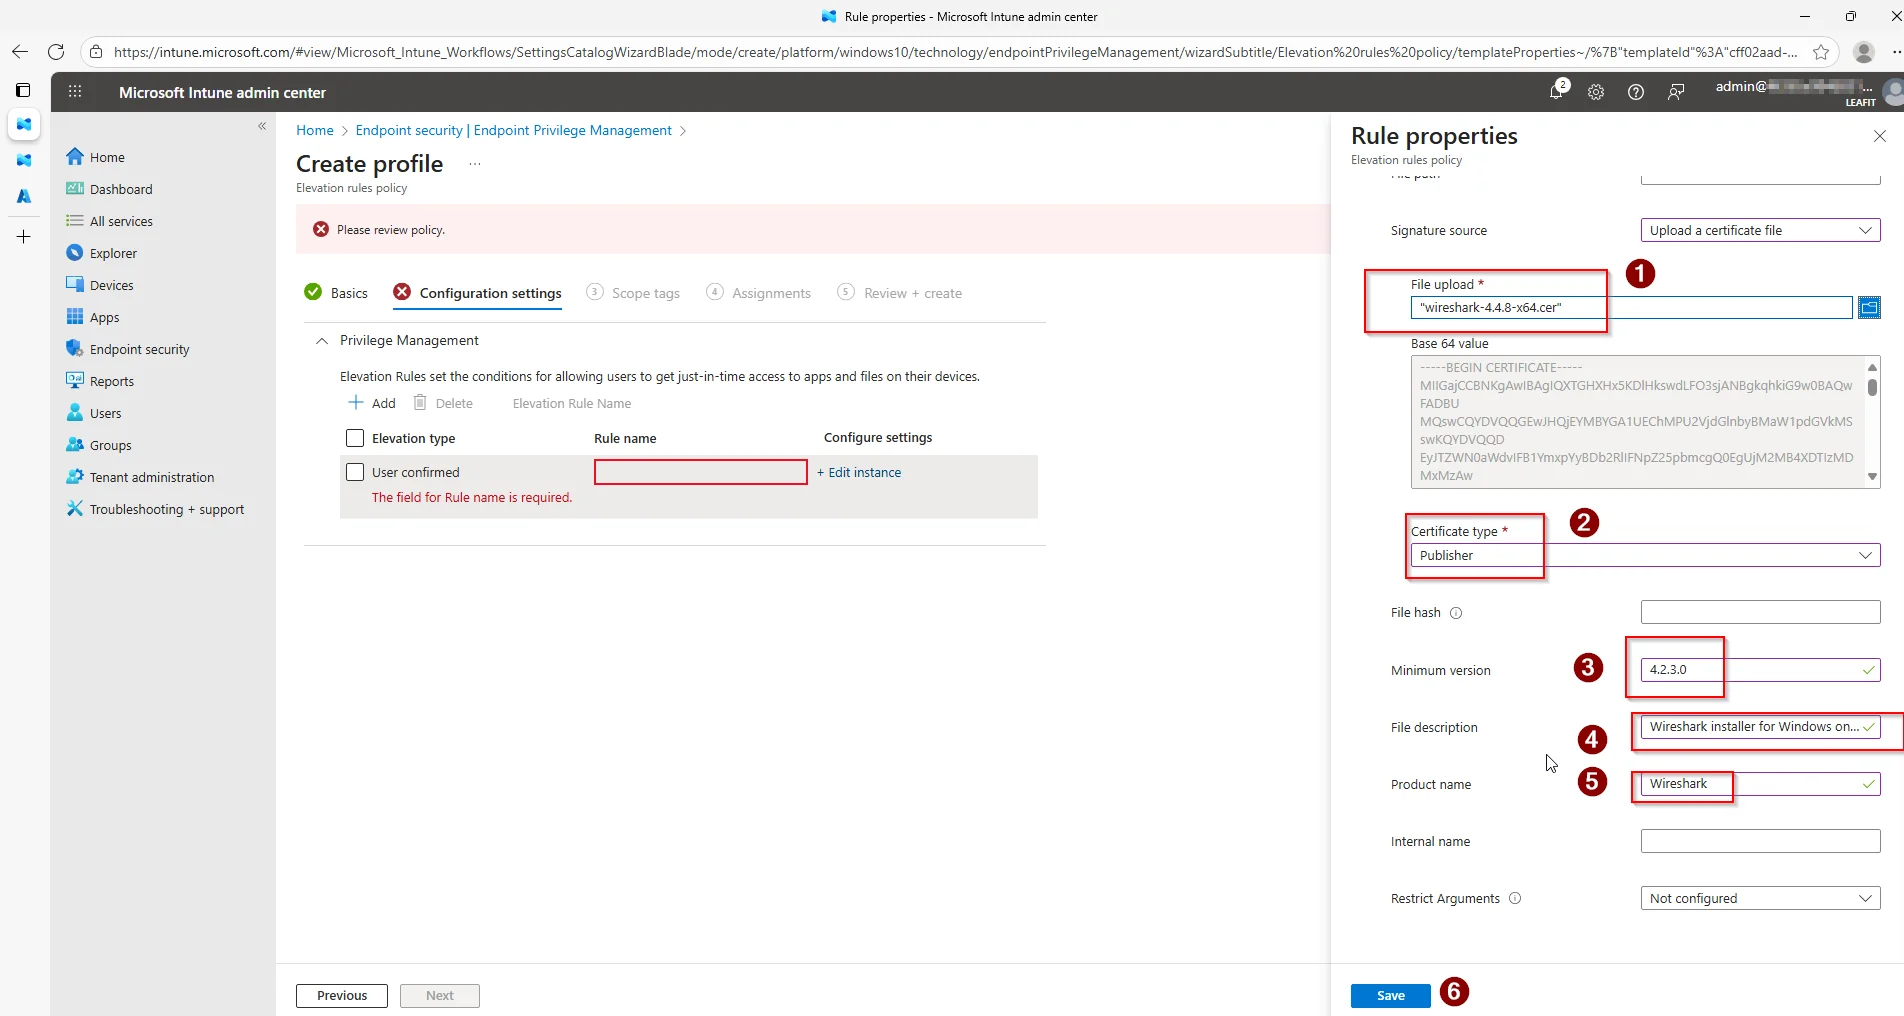Open the Users icon in sidebar
This screenshot has width=1904, height=1016.
[75, 413]
